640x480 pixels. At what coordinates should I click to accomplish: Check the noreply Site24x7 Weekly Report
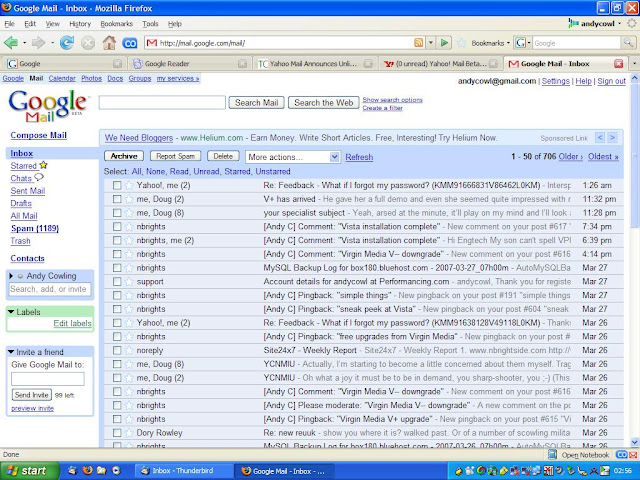coord(117,350)
